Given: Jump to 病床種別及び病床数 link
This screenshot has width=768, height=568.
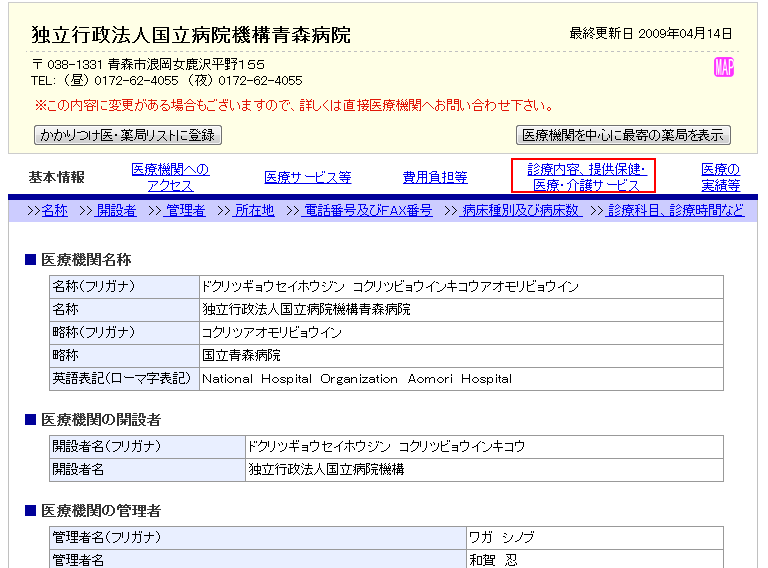Looking at the screenshot, I should click(x=521, y=211).
